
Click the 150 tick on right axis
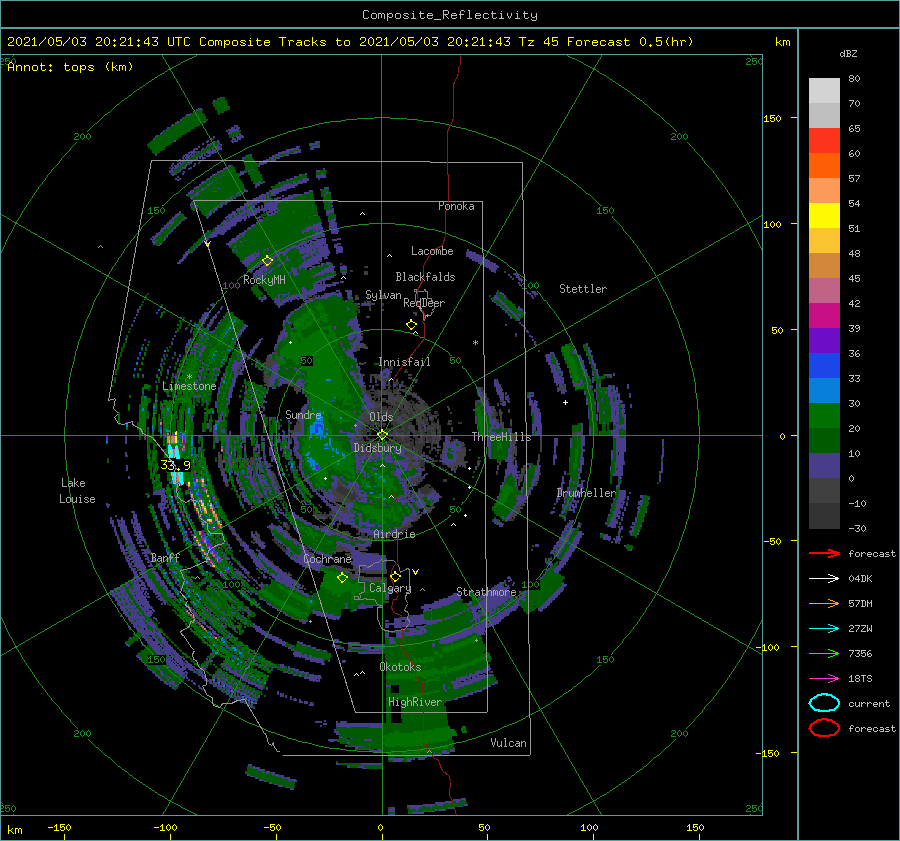(773, 118)
